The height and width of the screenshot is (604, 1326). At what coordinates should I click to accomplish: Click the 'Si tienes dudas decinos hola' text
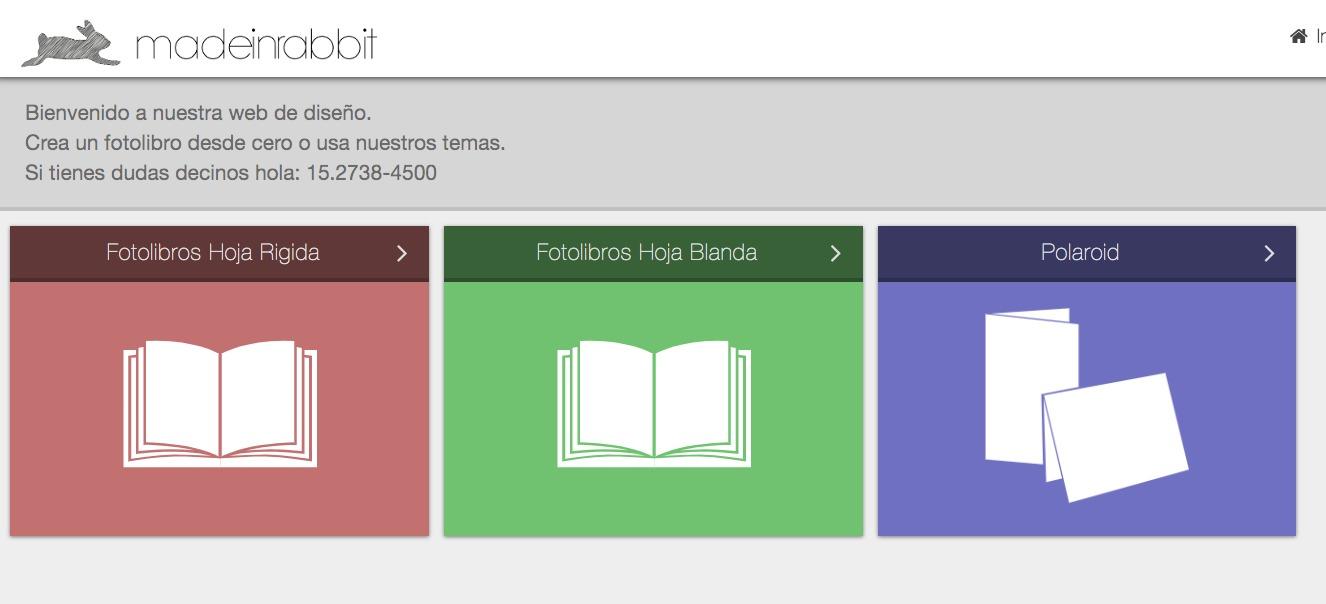tap(162, 173)
